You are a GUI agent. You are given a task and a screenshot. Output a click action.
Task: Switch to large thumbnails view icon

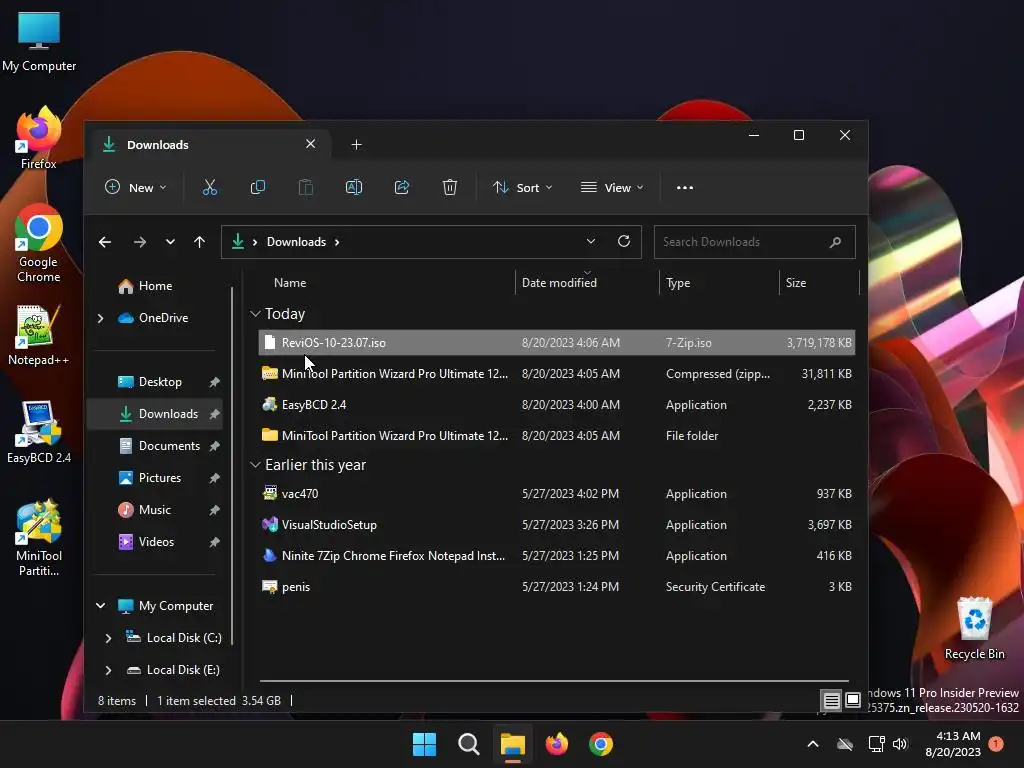(852, 701)
